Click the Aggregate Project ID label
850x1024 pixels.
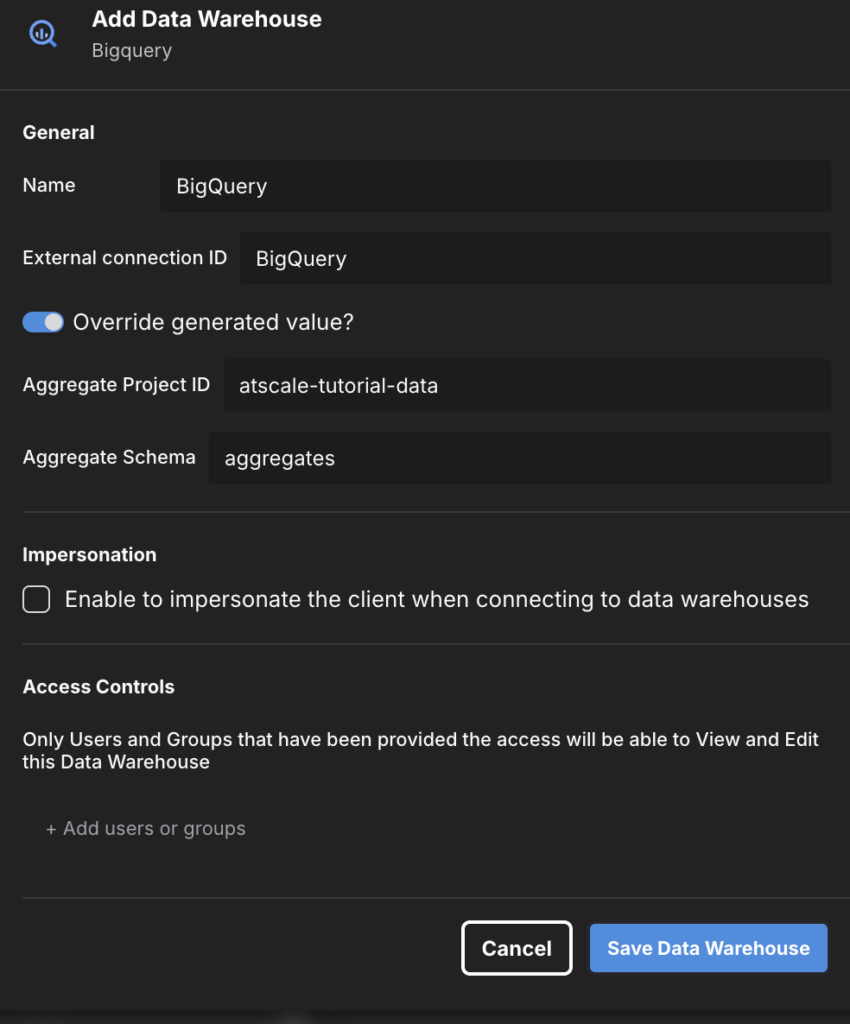116,385
